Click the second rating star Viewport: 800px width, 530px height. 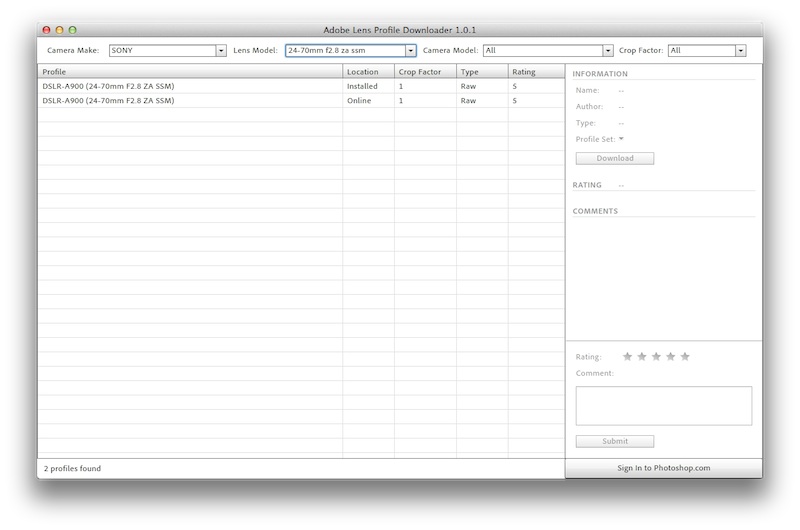[642, 356]
